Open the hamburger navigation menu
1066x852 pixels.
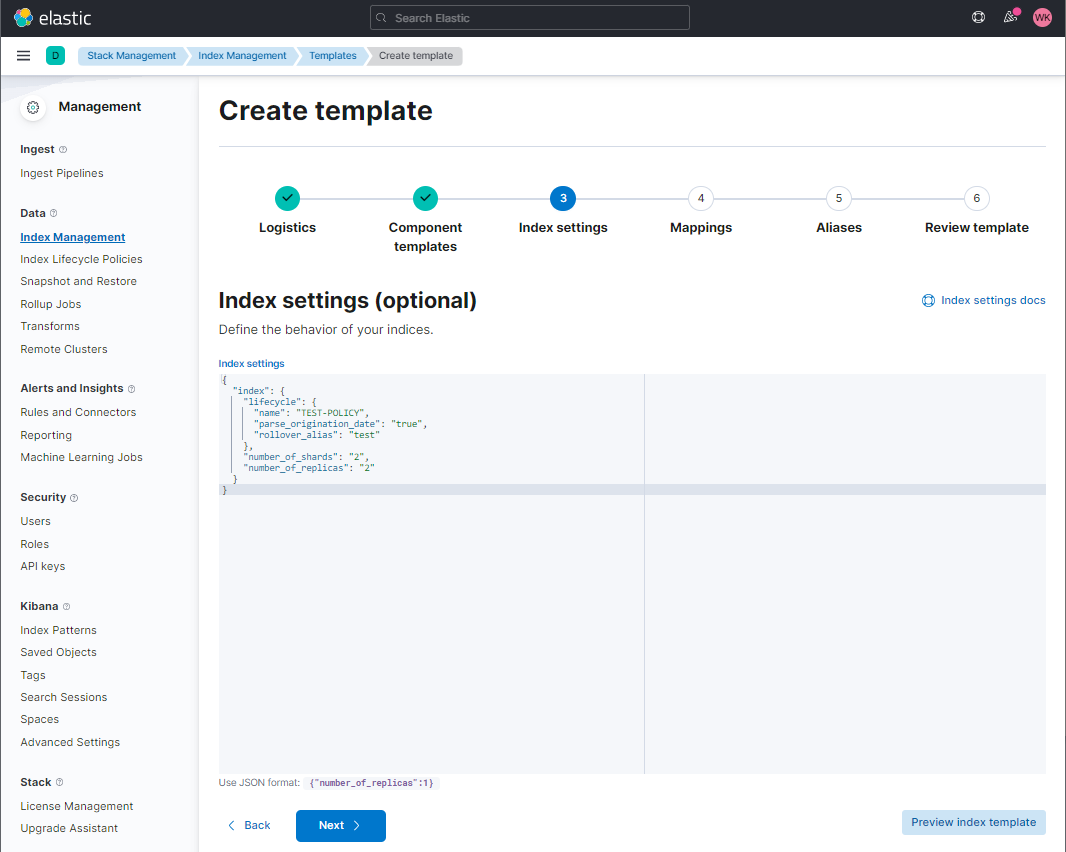pos(24,56)
